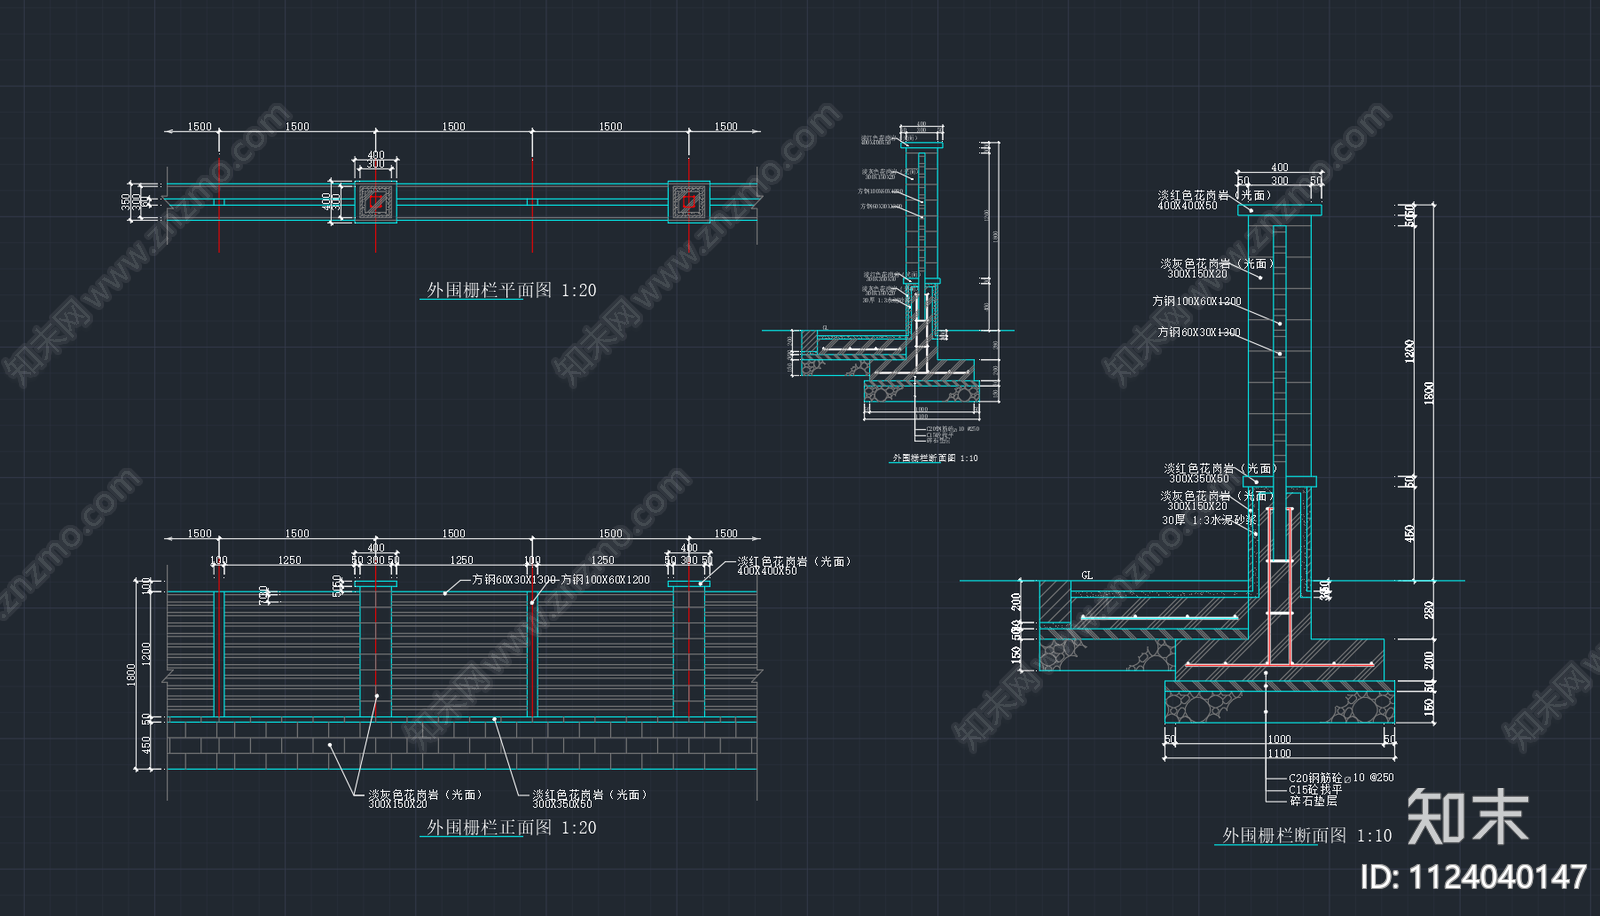The height and width of the screenshot is (916, 1600).
Task: Click label 方钢100X60X1200 in the elevation drawing
Action: (606, 580)
